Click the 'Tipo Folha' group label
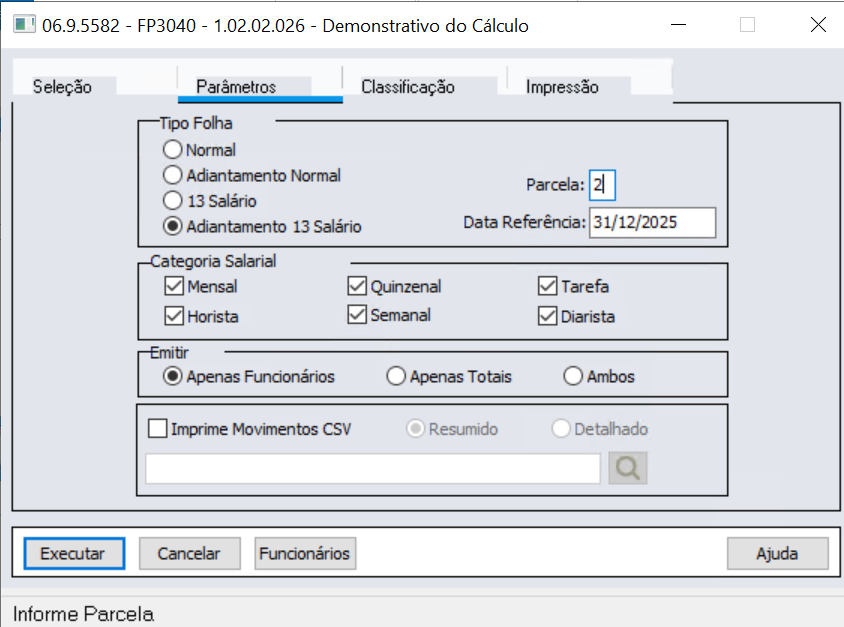Image resolution: width=844 pixels, height=627 pixels. coord(196,123)
